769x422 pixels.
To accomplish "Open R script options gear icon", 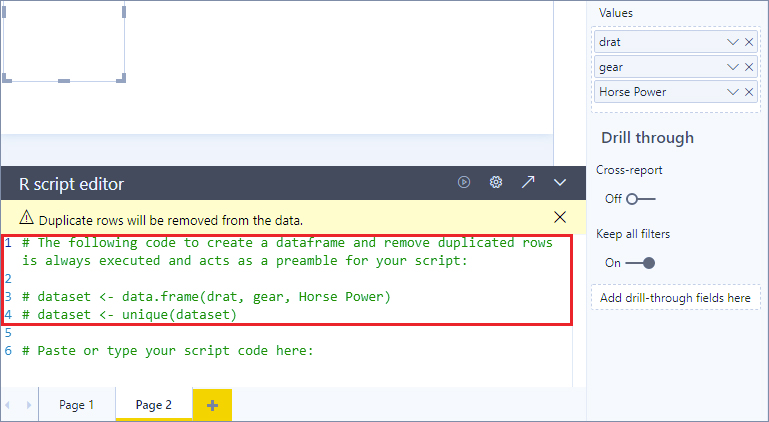I will (495, 182).
